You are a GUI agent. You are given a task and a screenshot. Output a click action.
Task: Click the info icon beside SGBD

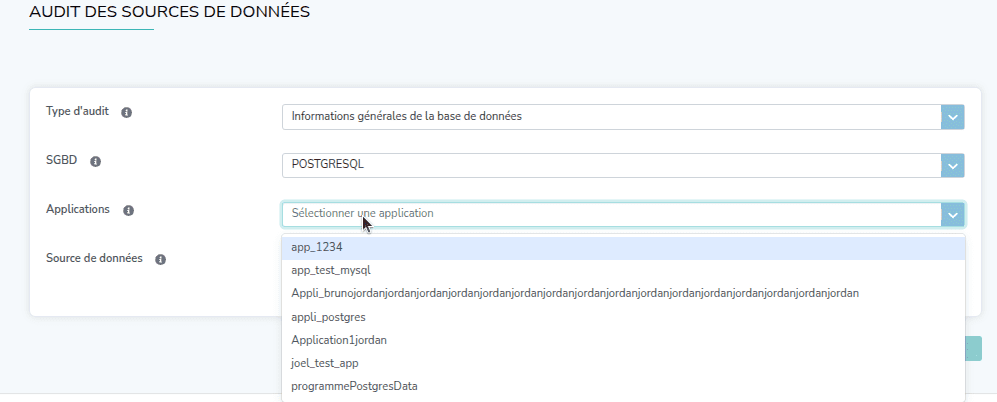(96, 161)
